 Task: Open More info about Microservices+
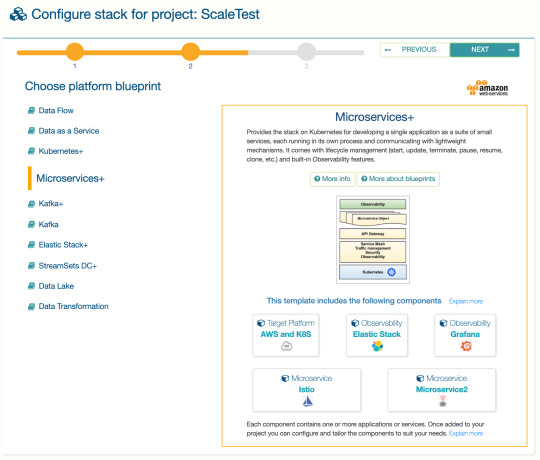(332, 179)
